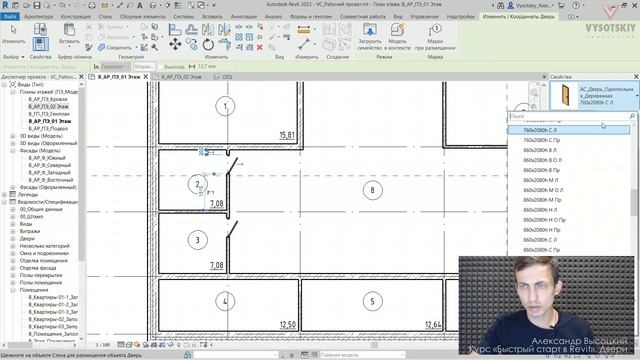
Task: Switch to the Архитектура ribbon tab
Action: (39, 17)
